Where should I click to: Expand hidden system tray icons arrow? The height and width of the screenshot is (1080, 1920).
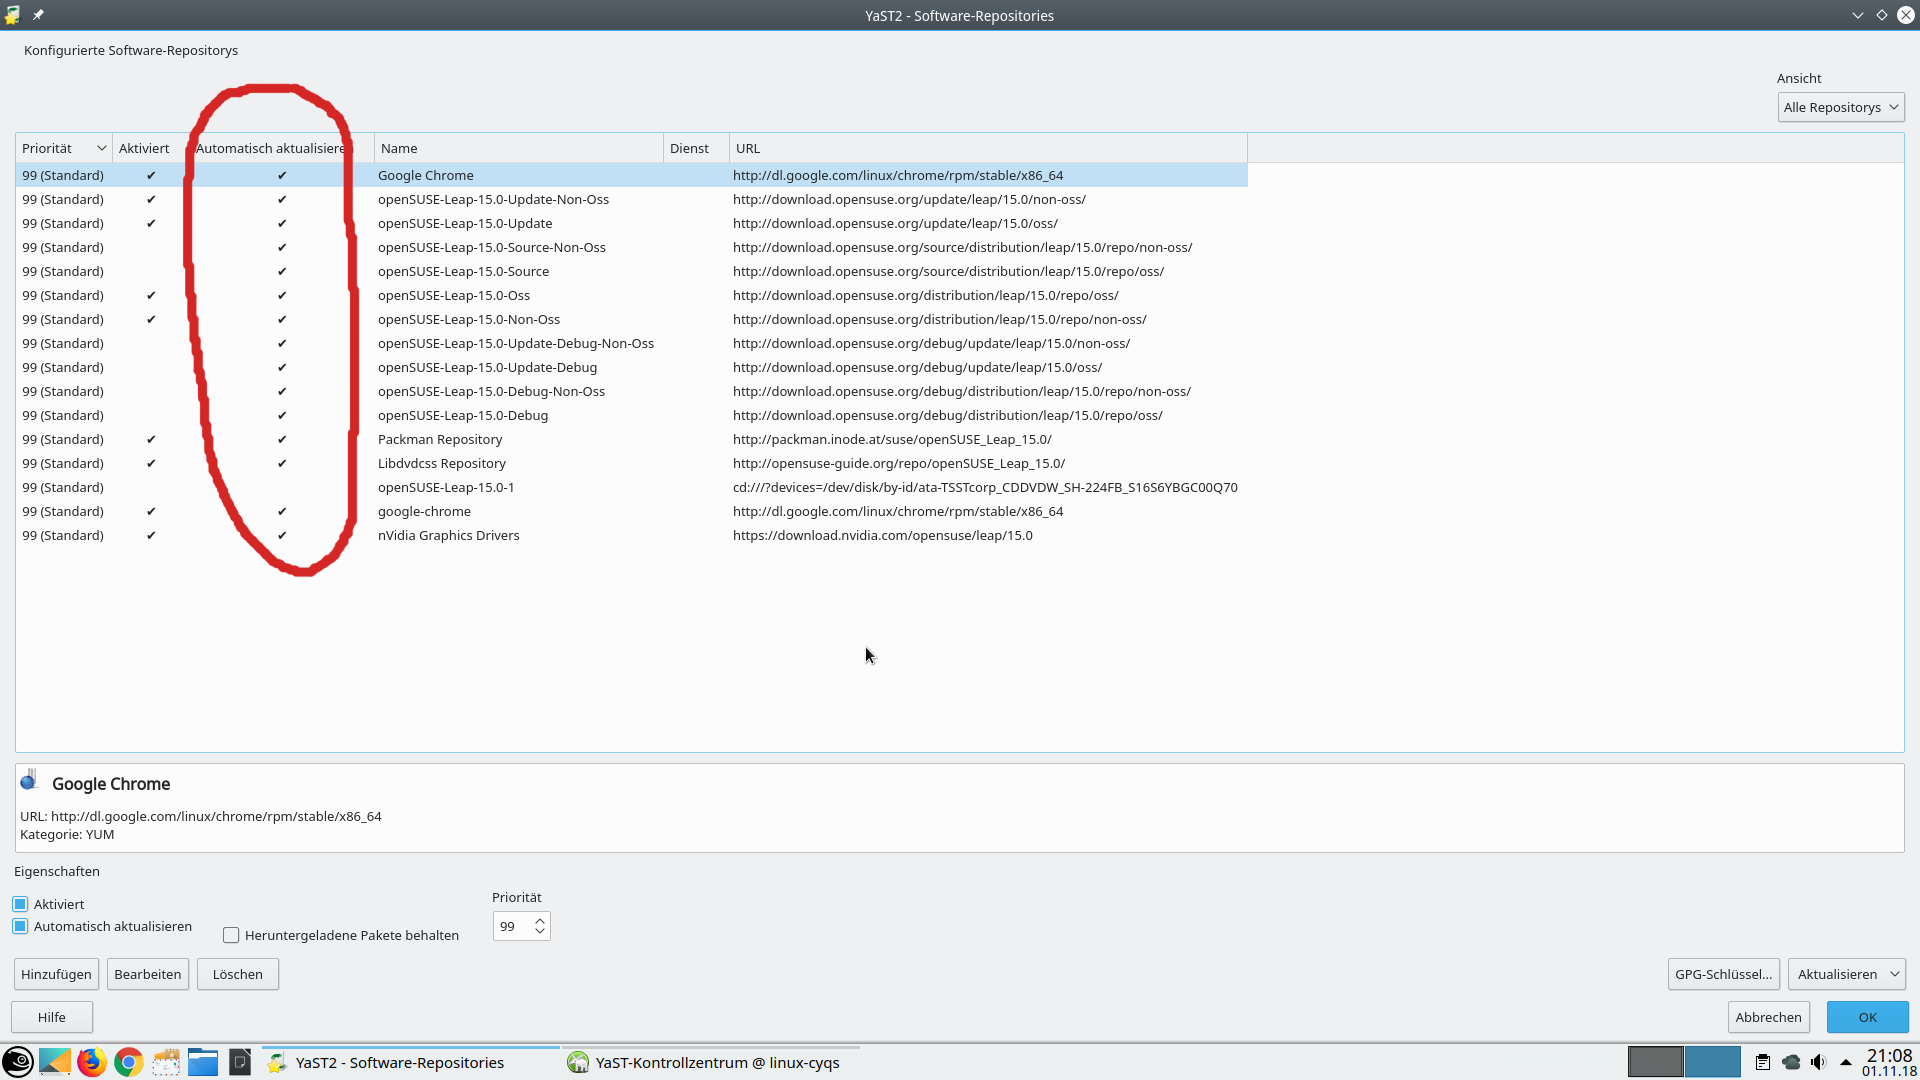point(1846,1062)
